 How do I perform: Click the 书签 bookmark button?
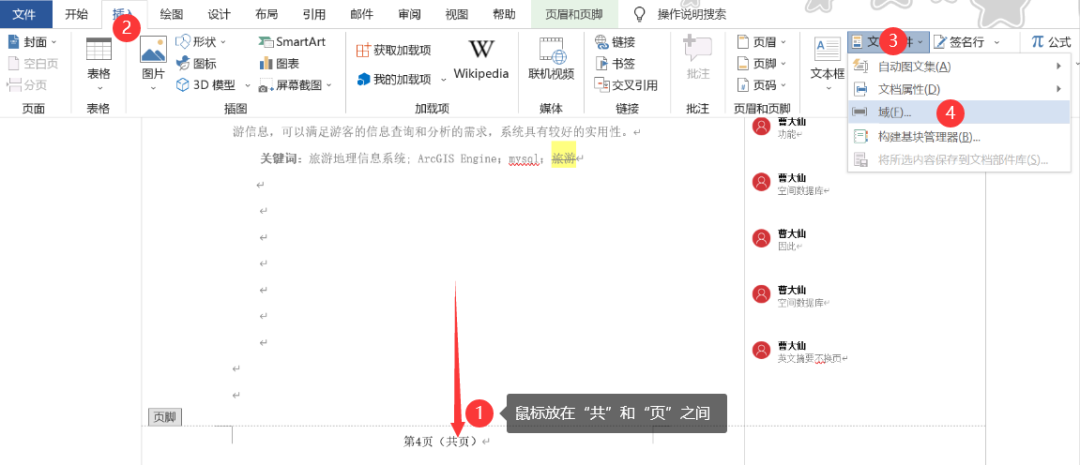[615, 64]
